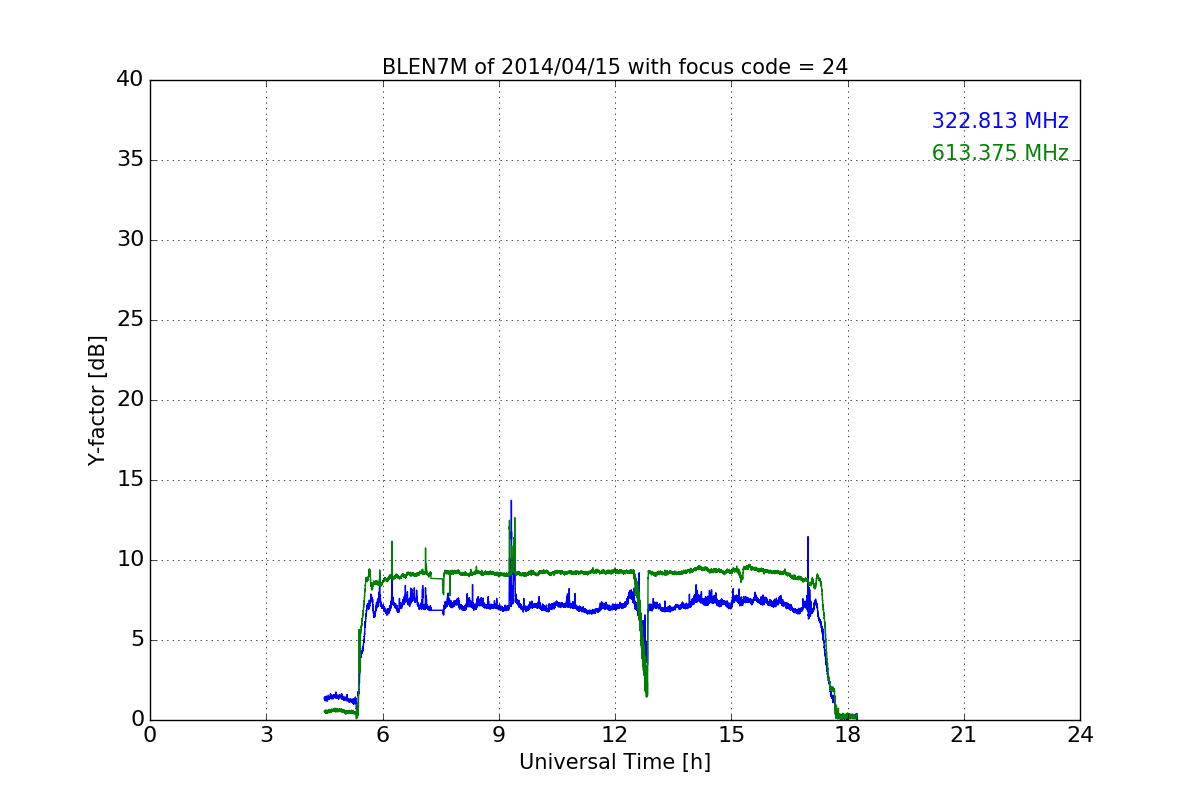Click x-axis tick label 3
Viewport: 1200px width, 800px height.
point(266,734)
